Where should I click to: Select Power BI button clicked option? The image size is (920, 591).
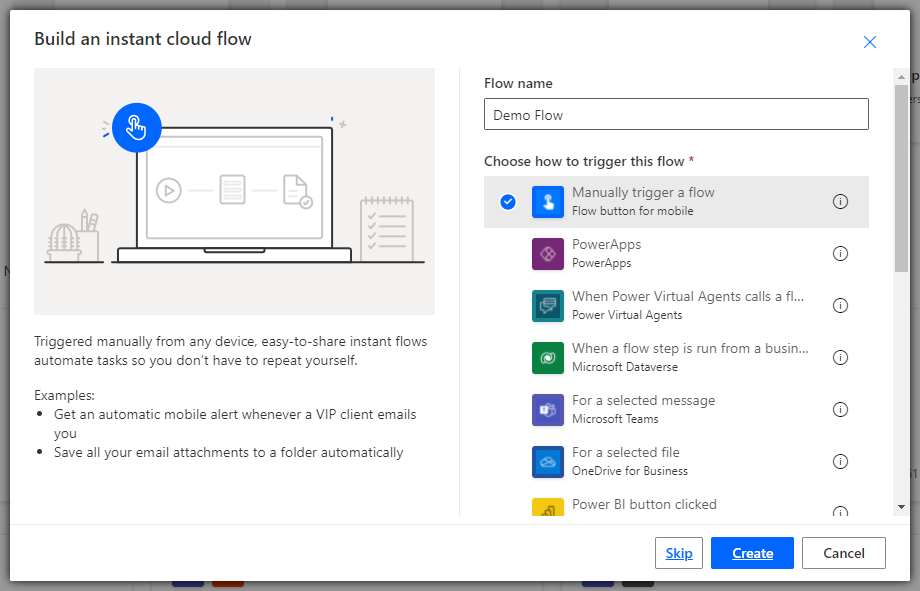click(x=644, y=505)
